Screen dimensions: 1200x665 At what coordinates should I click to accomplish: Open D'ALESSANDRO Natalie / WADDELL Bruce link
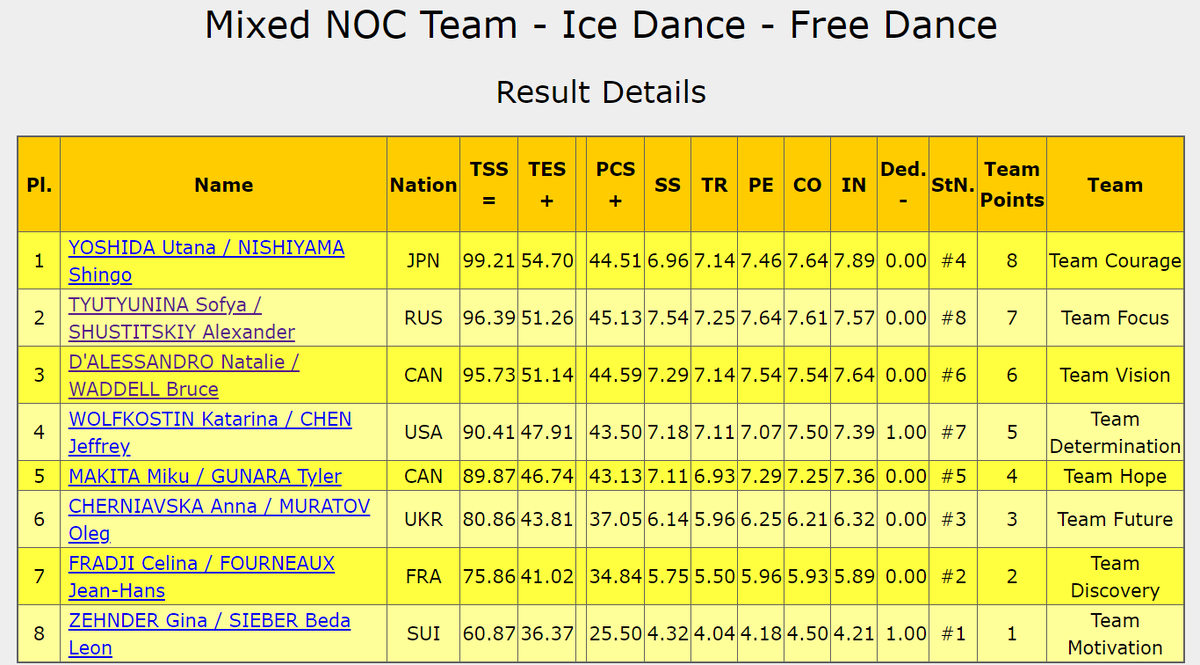pos(184,375)
